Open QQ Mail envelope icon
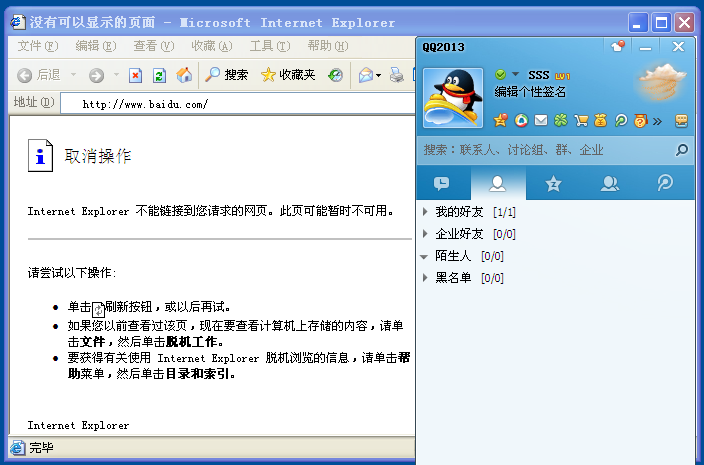This screenshot has height=465, width=704. (541, 120)
